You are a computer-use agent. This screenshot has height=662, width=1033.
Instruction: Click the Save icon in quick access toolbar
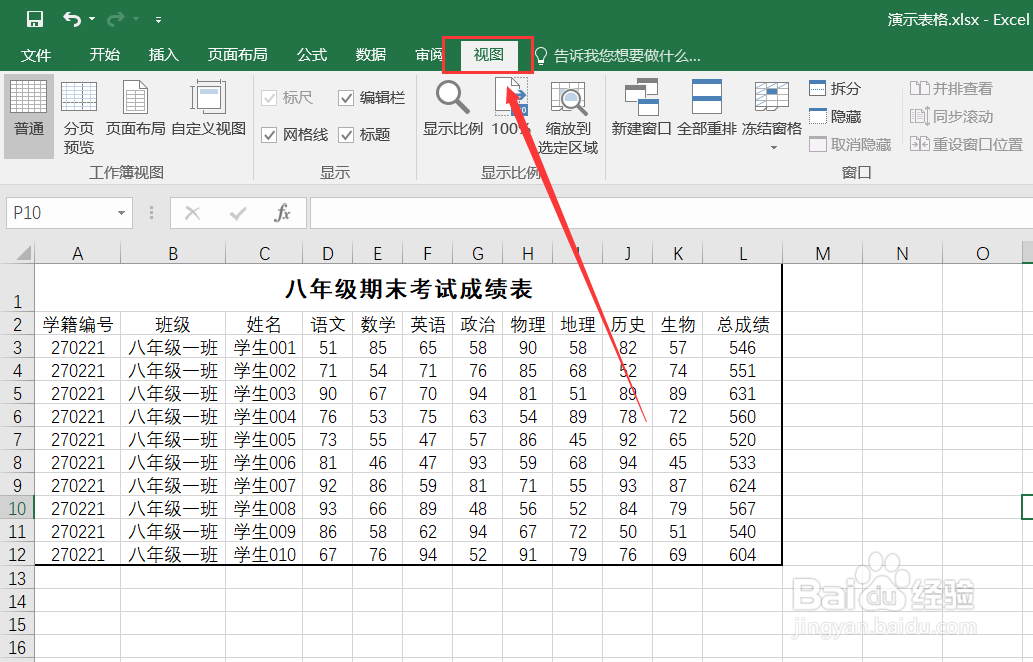pyautogui.click(x=34, y=19)
